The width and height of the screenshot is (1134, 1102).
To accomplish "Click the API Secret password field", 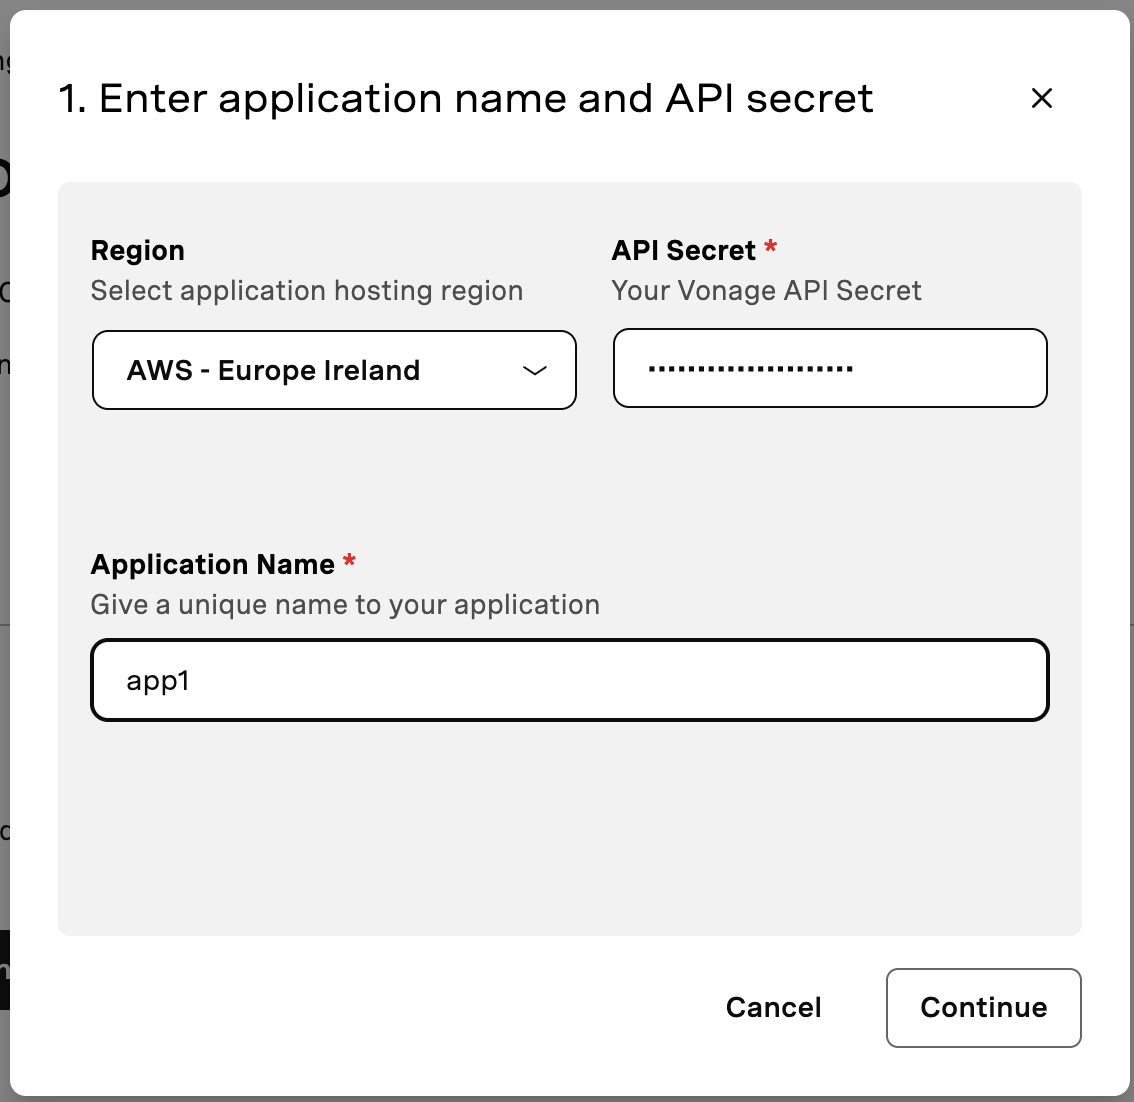I will 830,369.
